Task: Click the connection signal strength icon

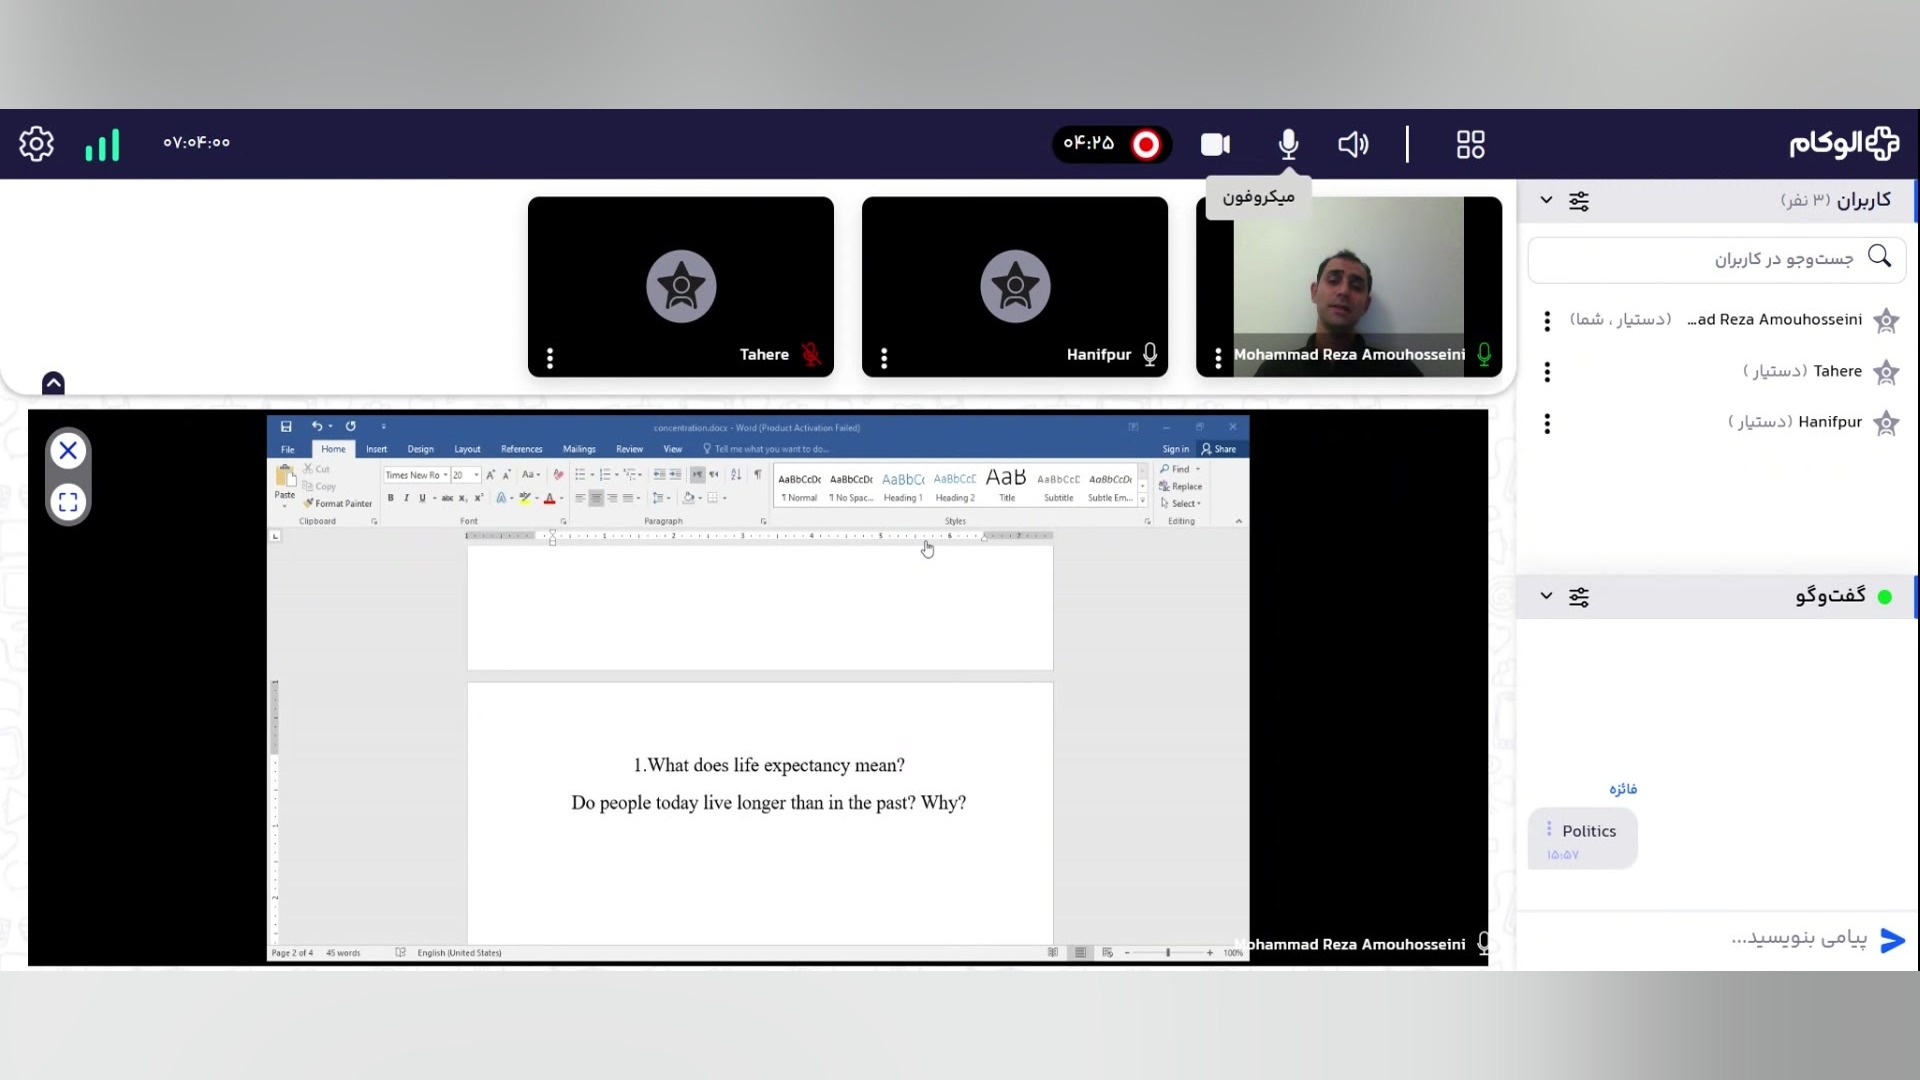Action: coord(102,145)
